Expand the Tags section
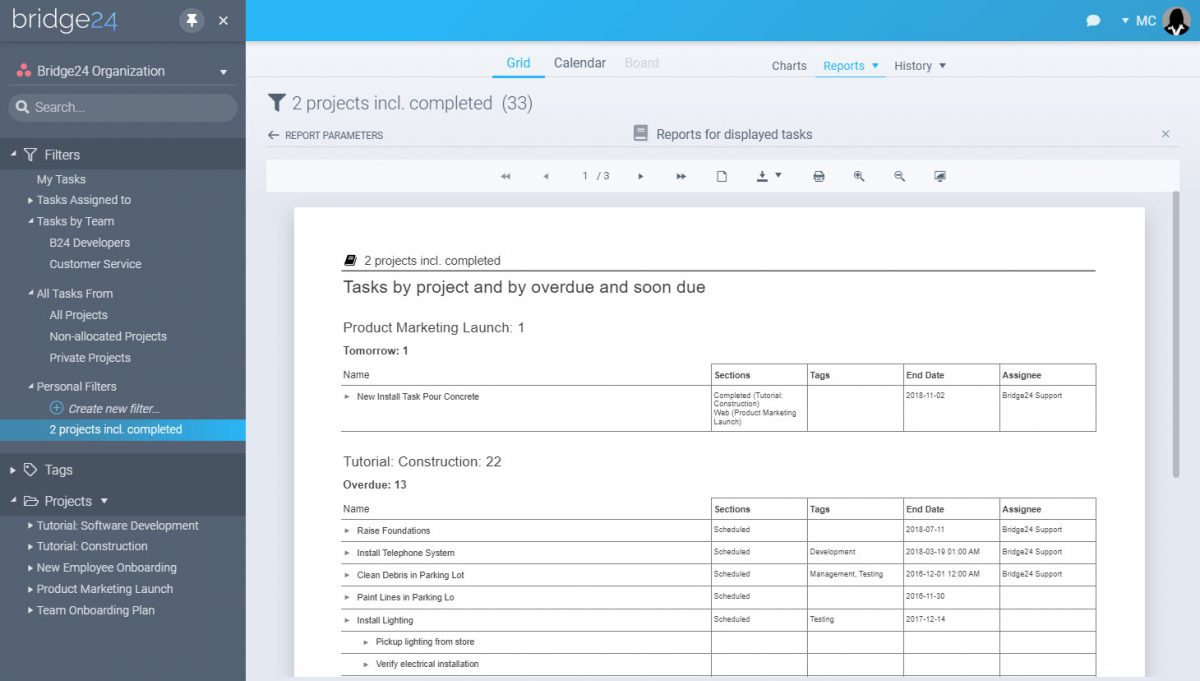This screenshot has width=1200, height=681. (x=14, y=470)
